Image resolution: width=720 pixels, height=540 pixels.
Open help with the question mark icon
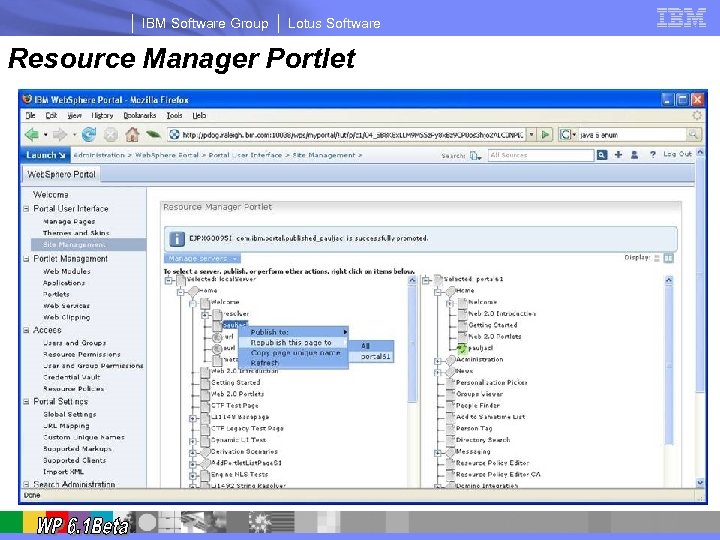[x=652, y=155]
